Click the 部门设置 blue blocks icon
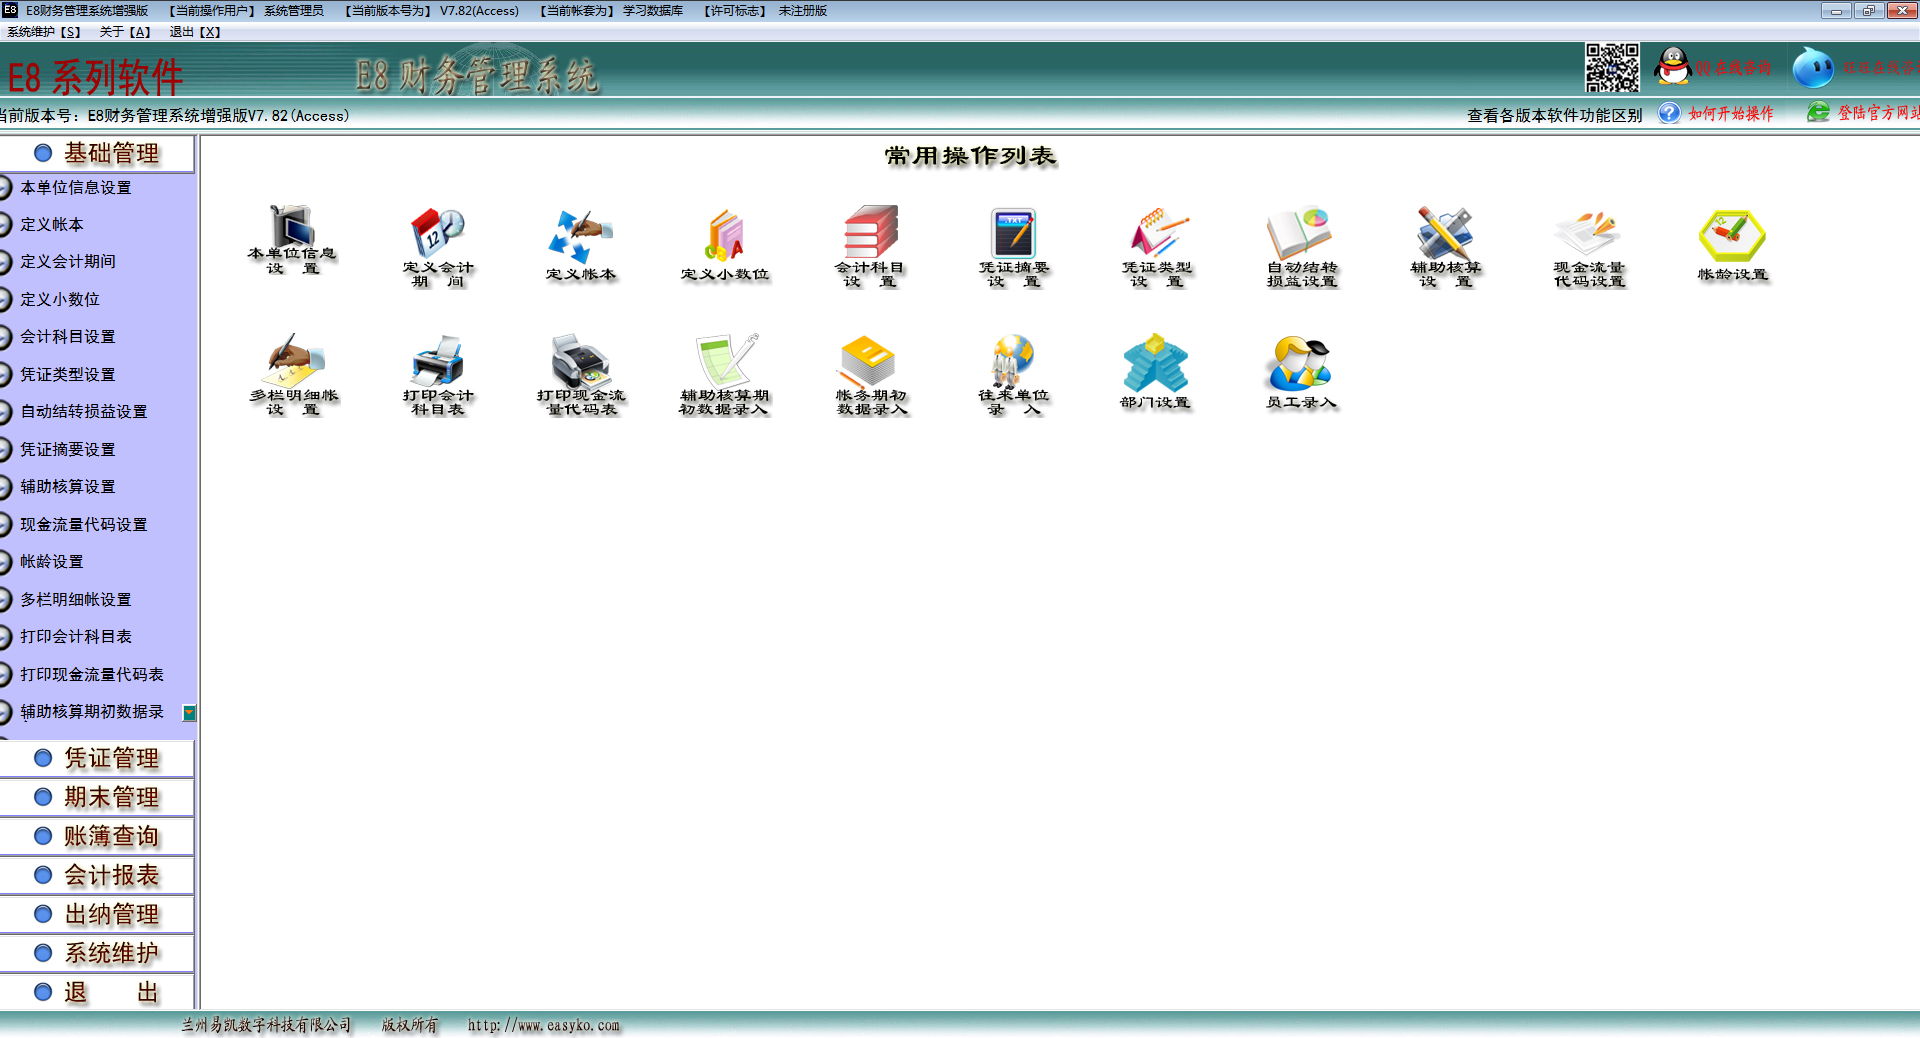The image size is (1920, 1038). [x=1155, y=364]
